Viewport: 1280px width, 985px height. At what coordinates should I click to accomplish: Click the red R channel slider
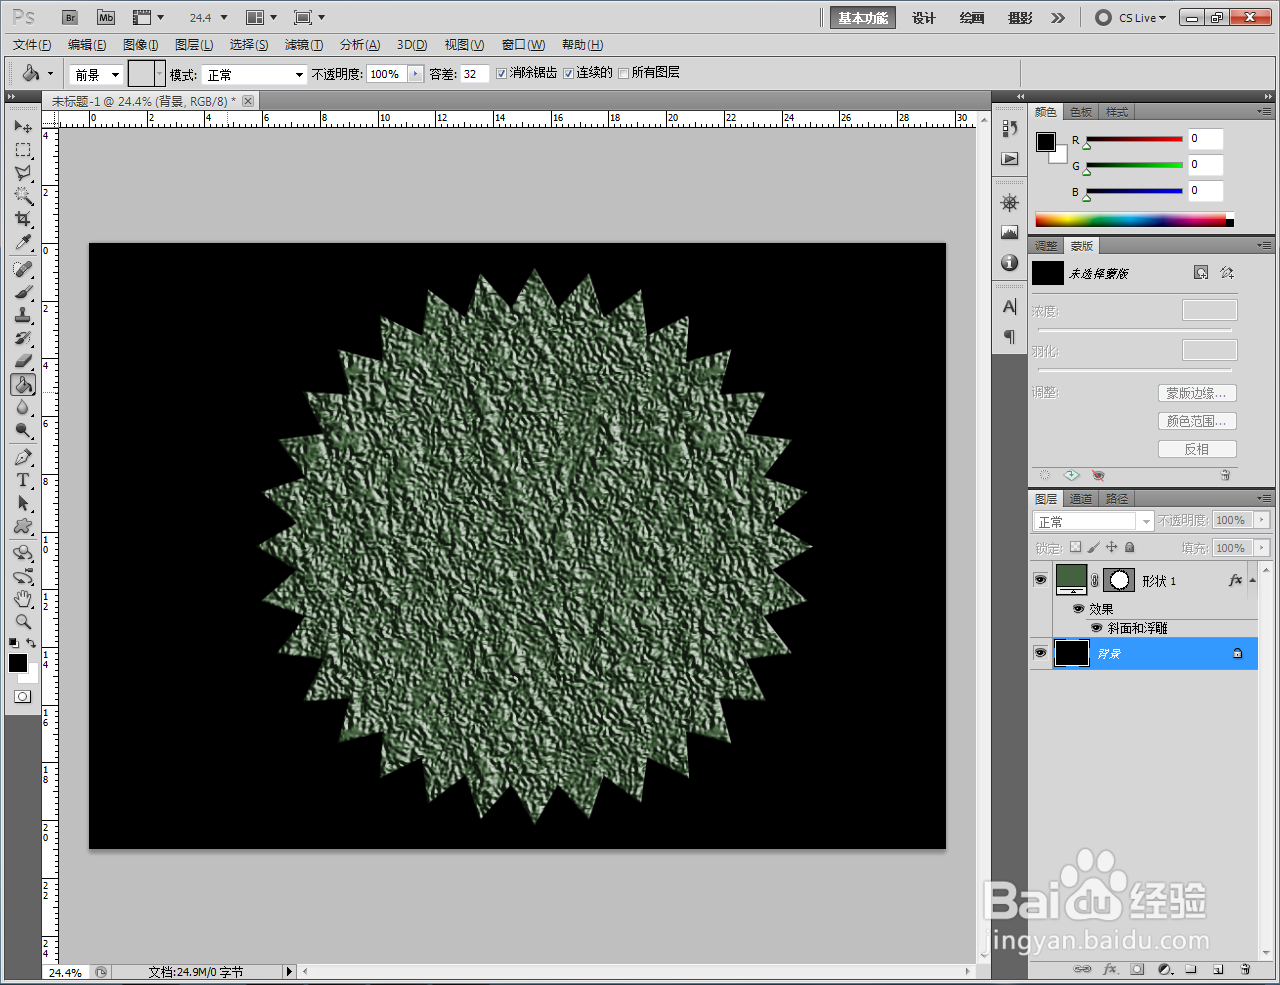1134,139
